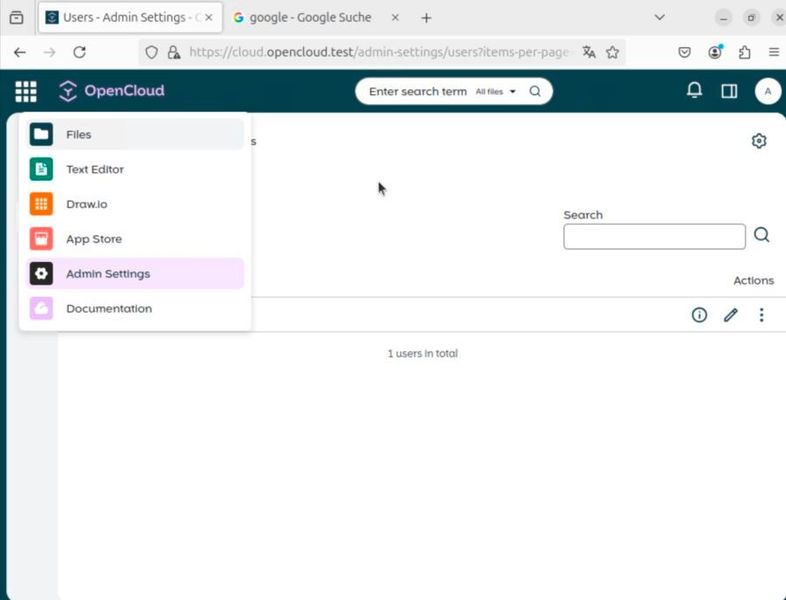Click the Documentation app icon
Screen dimensions: 786x600
41,308
